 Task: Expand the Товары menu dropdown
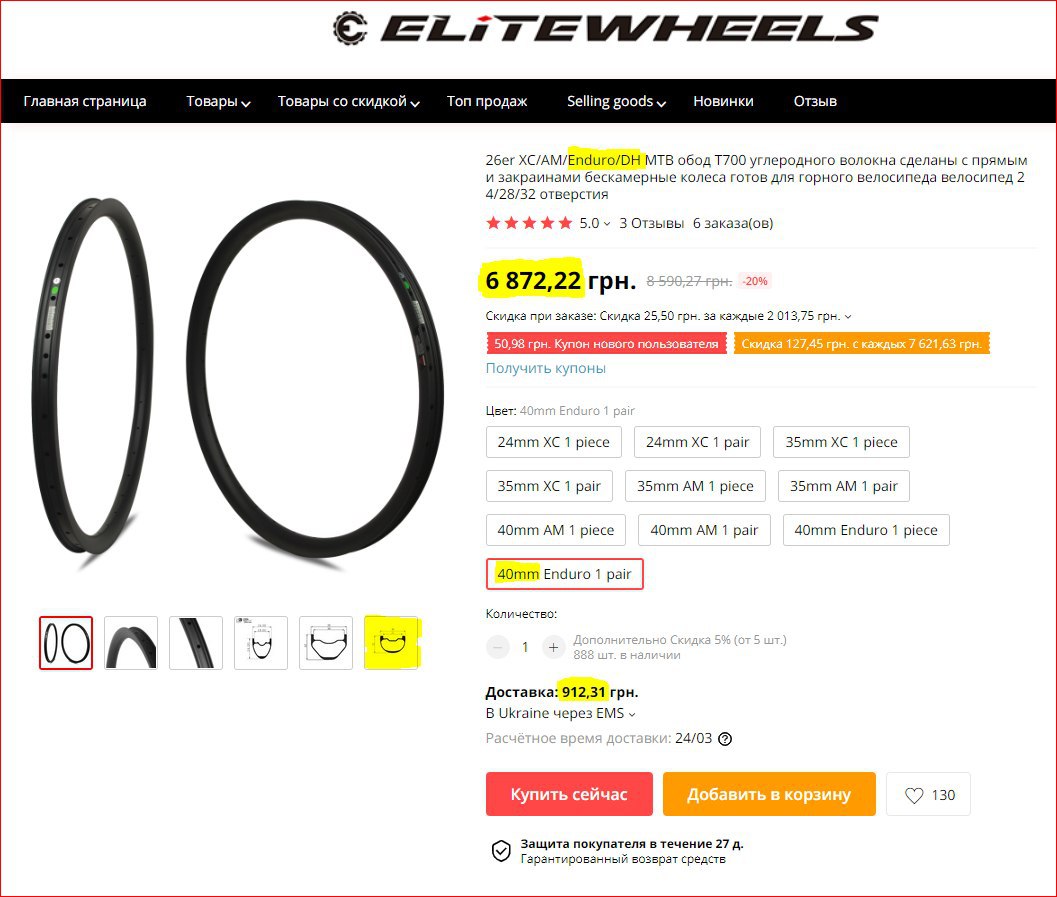coord(218,101)
